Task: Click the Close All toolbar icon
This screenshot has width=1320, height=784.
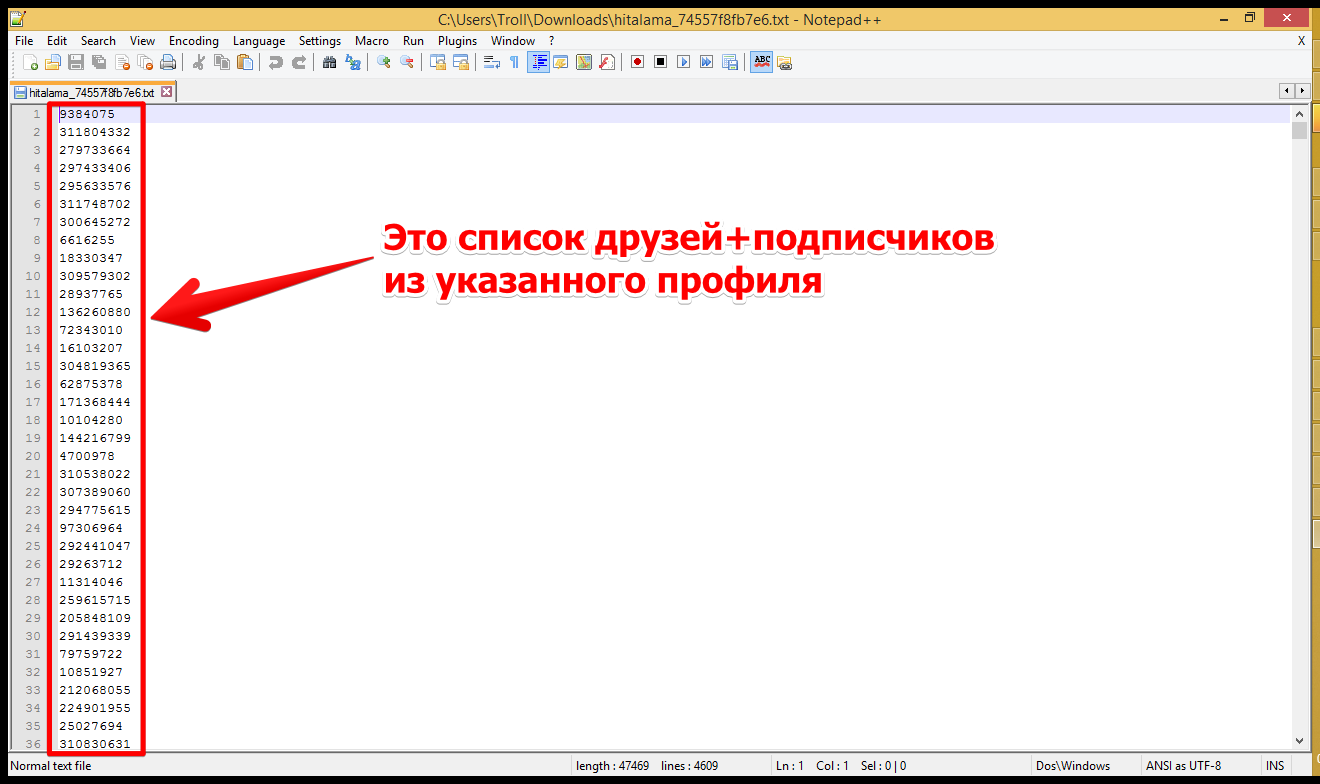Action: pos(145,62)
